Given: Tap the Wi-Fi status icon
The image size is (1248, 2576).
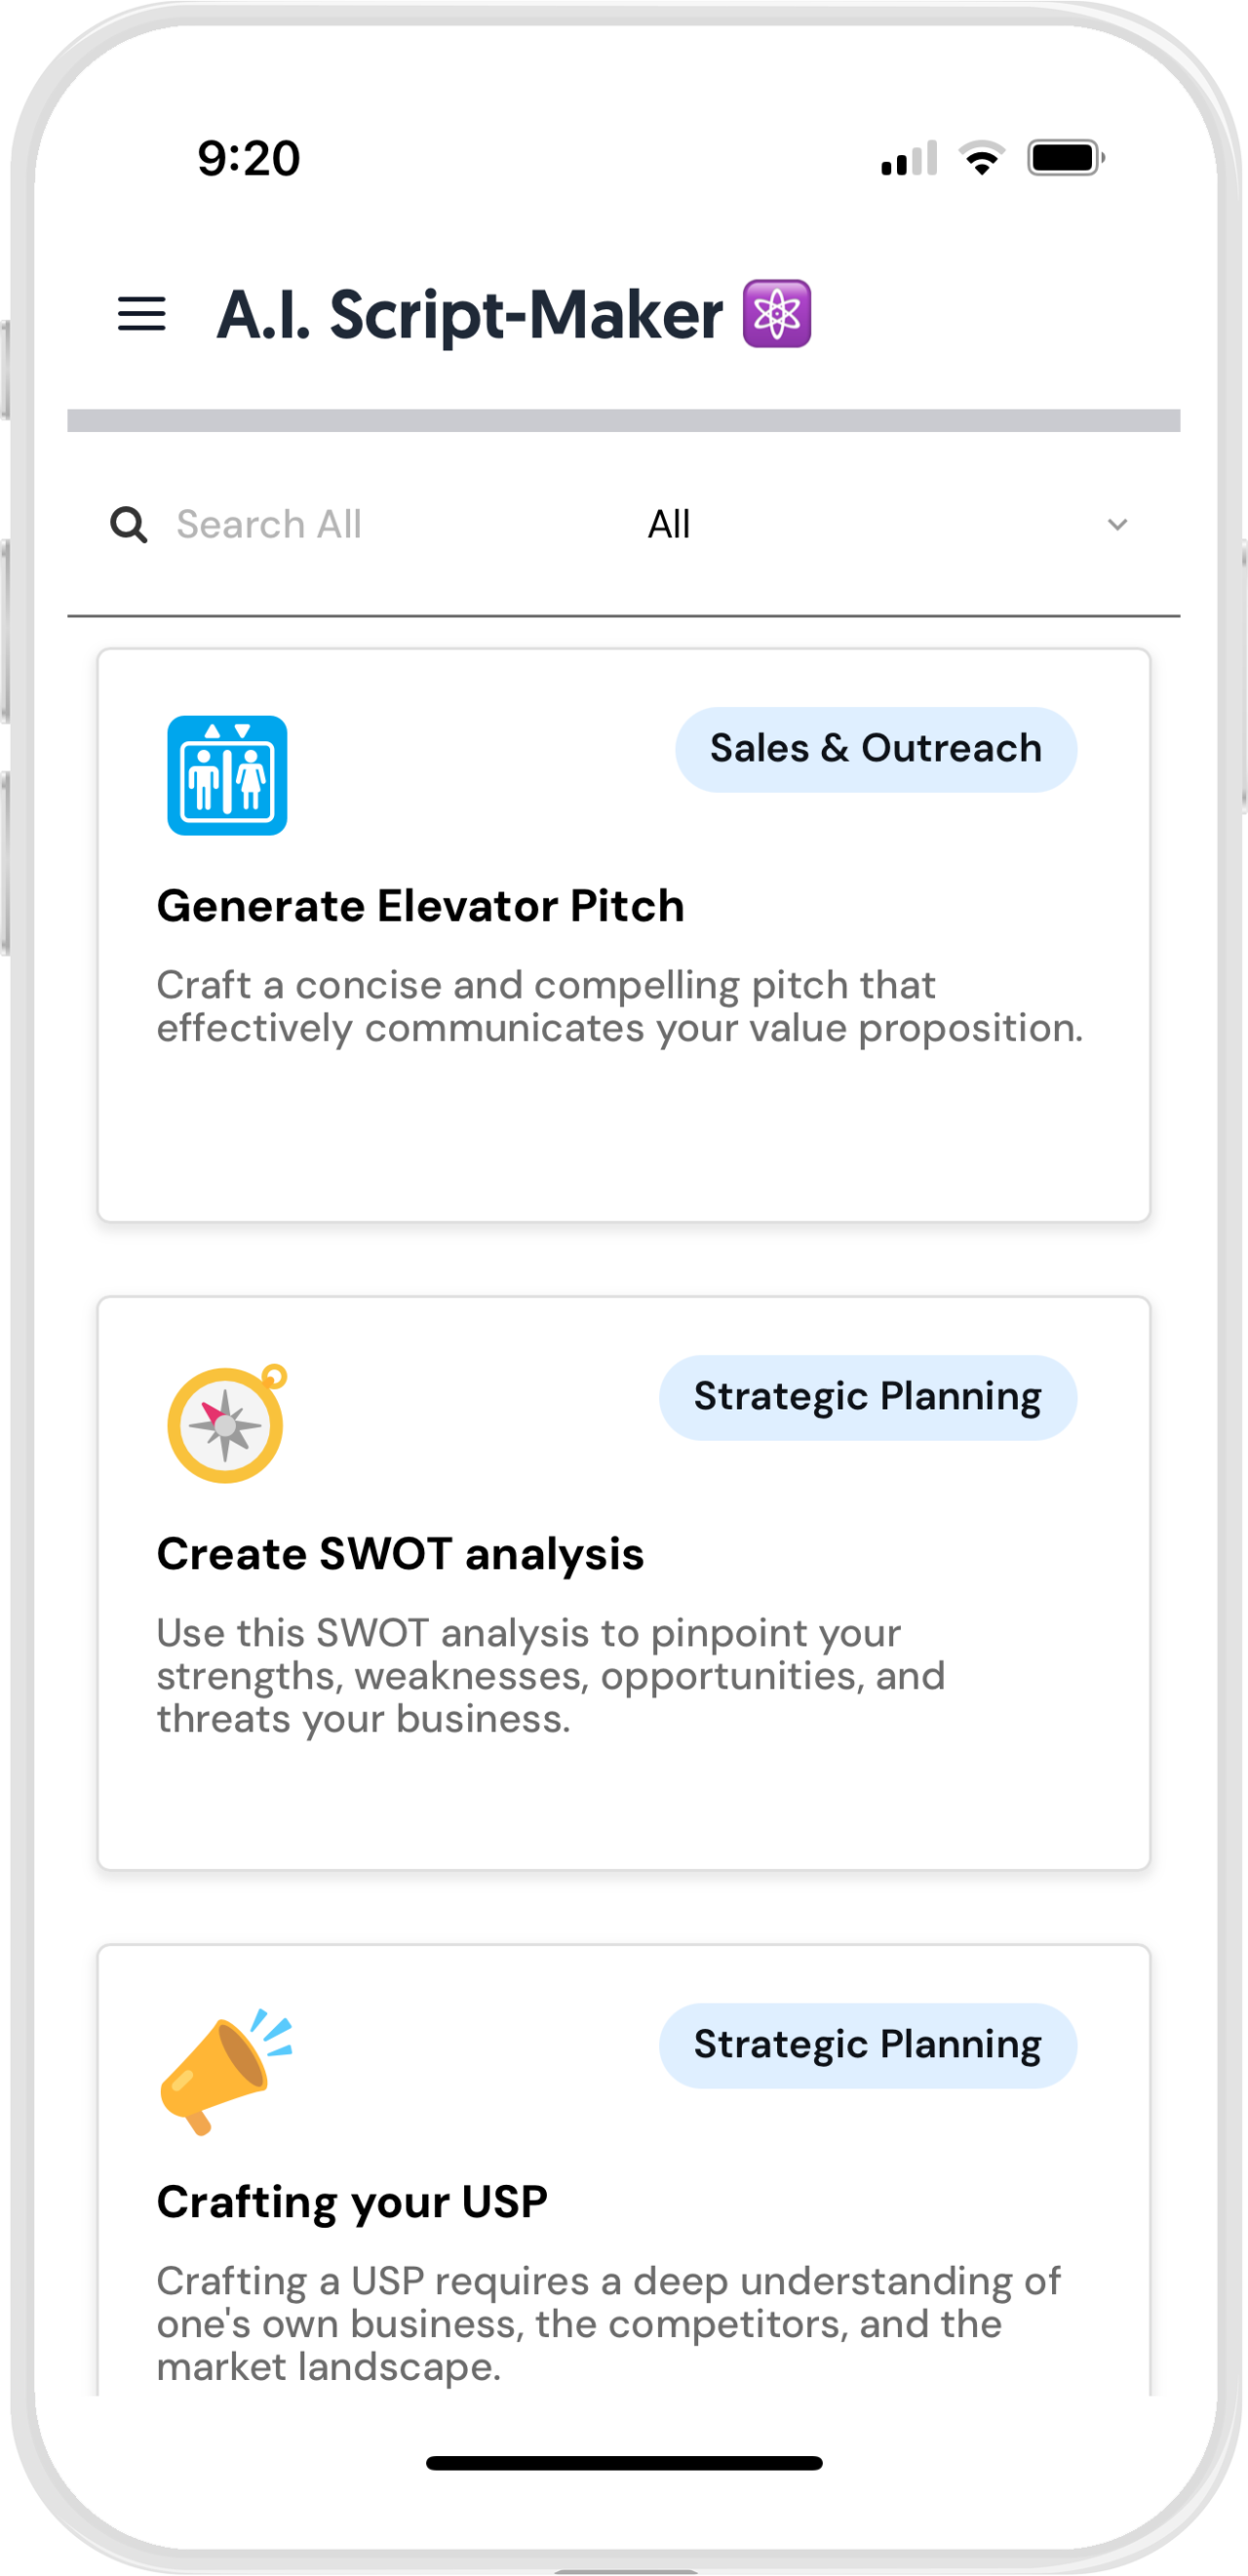Looking at the screenshot, I should pyautogui.click(x=981, y=158).
